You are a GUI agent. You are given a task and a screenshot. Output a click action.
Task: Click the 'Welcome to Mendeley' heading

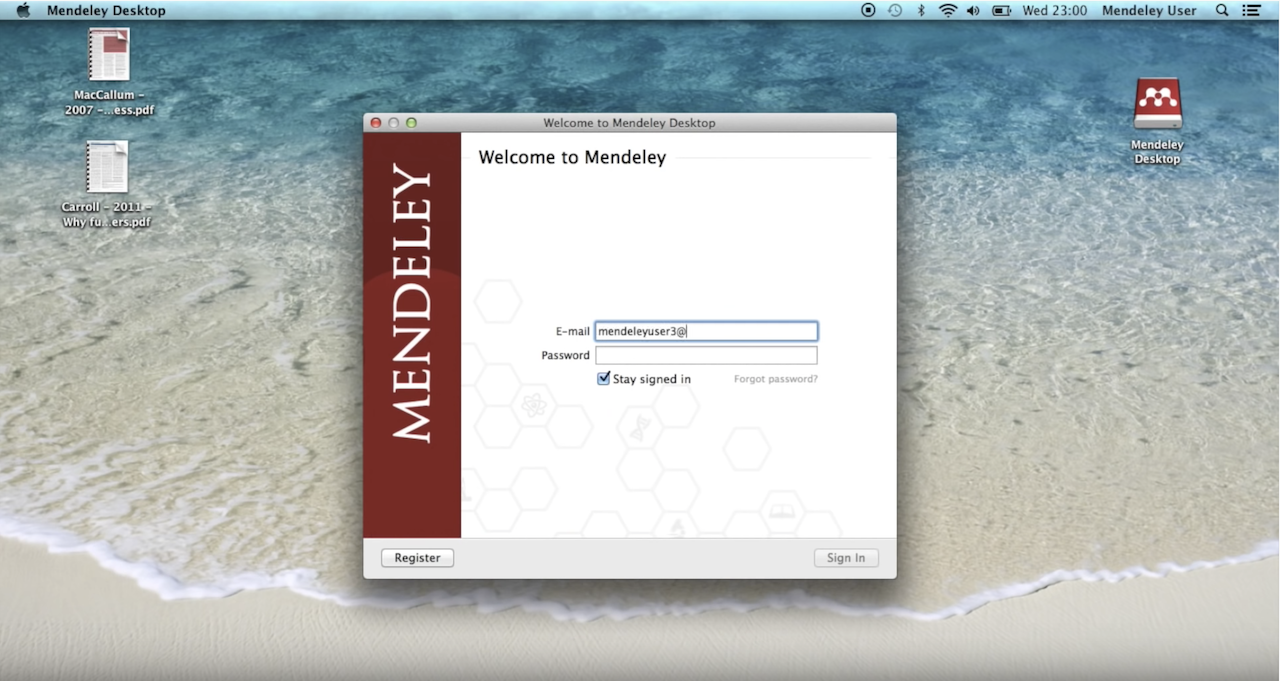[x=572, y=158]
